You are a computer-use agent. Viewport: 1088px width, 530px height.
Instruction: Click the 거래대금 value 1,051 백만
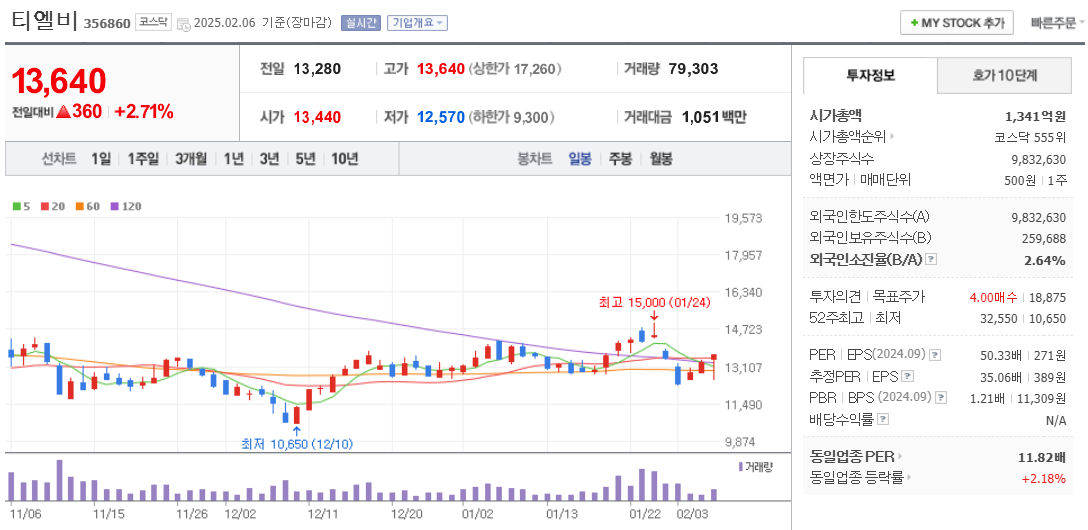pyautogui.click(x=715, y=117)
